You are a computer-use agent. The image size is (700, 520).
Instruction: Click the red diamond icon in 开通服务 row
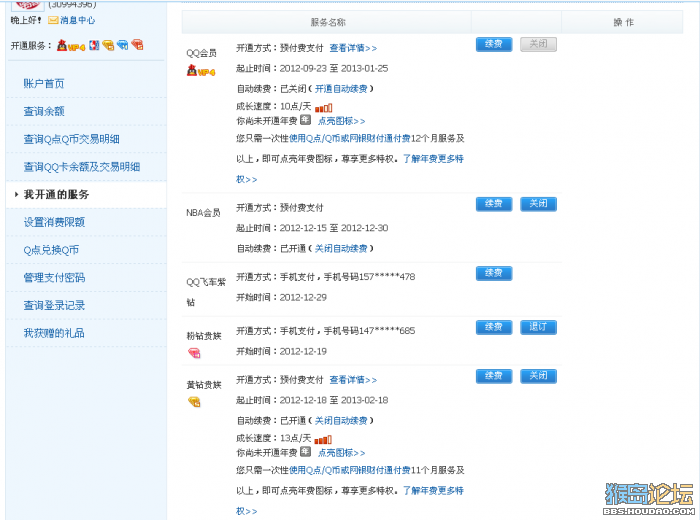click(137, 45)
